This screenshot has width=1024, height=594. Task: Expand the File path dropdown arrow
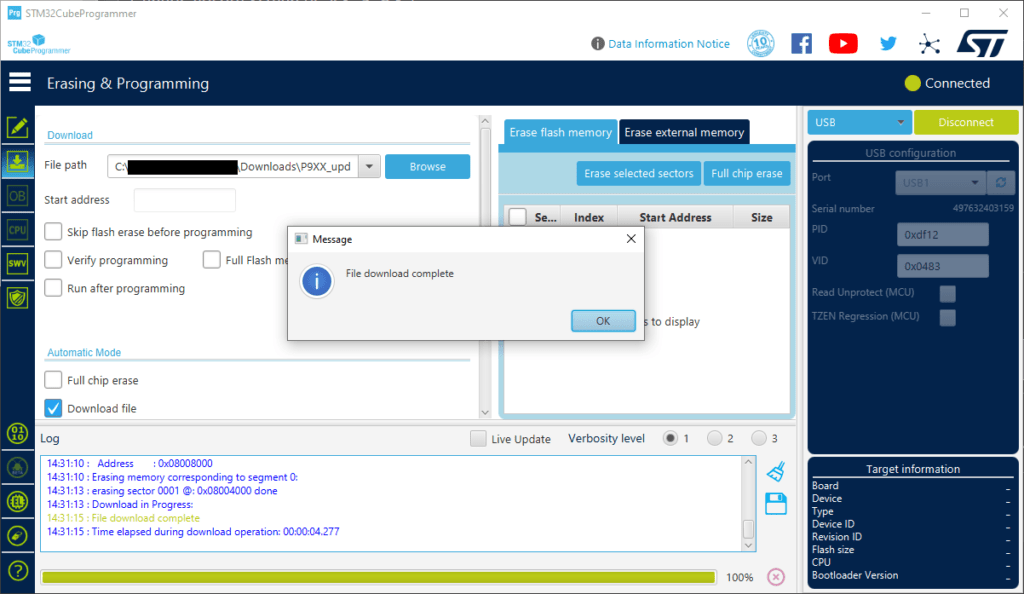pyautogui.click(x=369, y=166)
